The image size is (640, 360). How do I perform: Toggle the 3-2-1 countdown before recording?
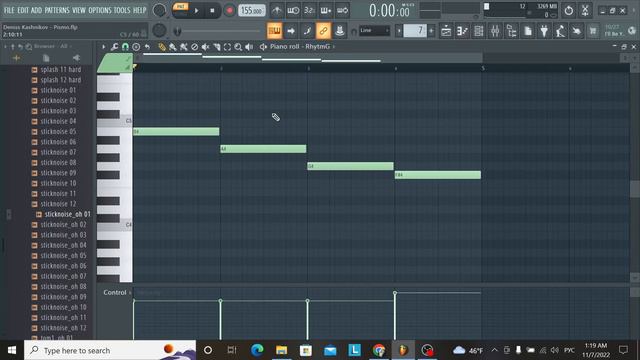pos(309,10)
